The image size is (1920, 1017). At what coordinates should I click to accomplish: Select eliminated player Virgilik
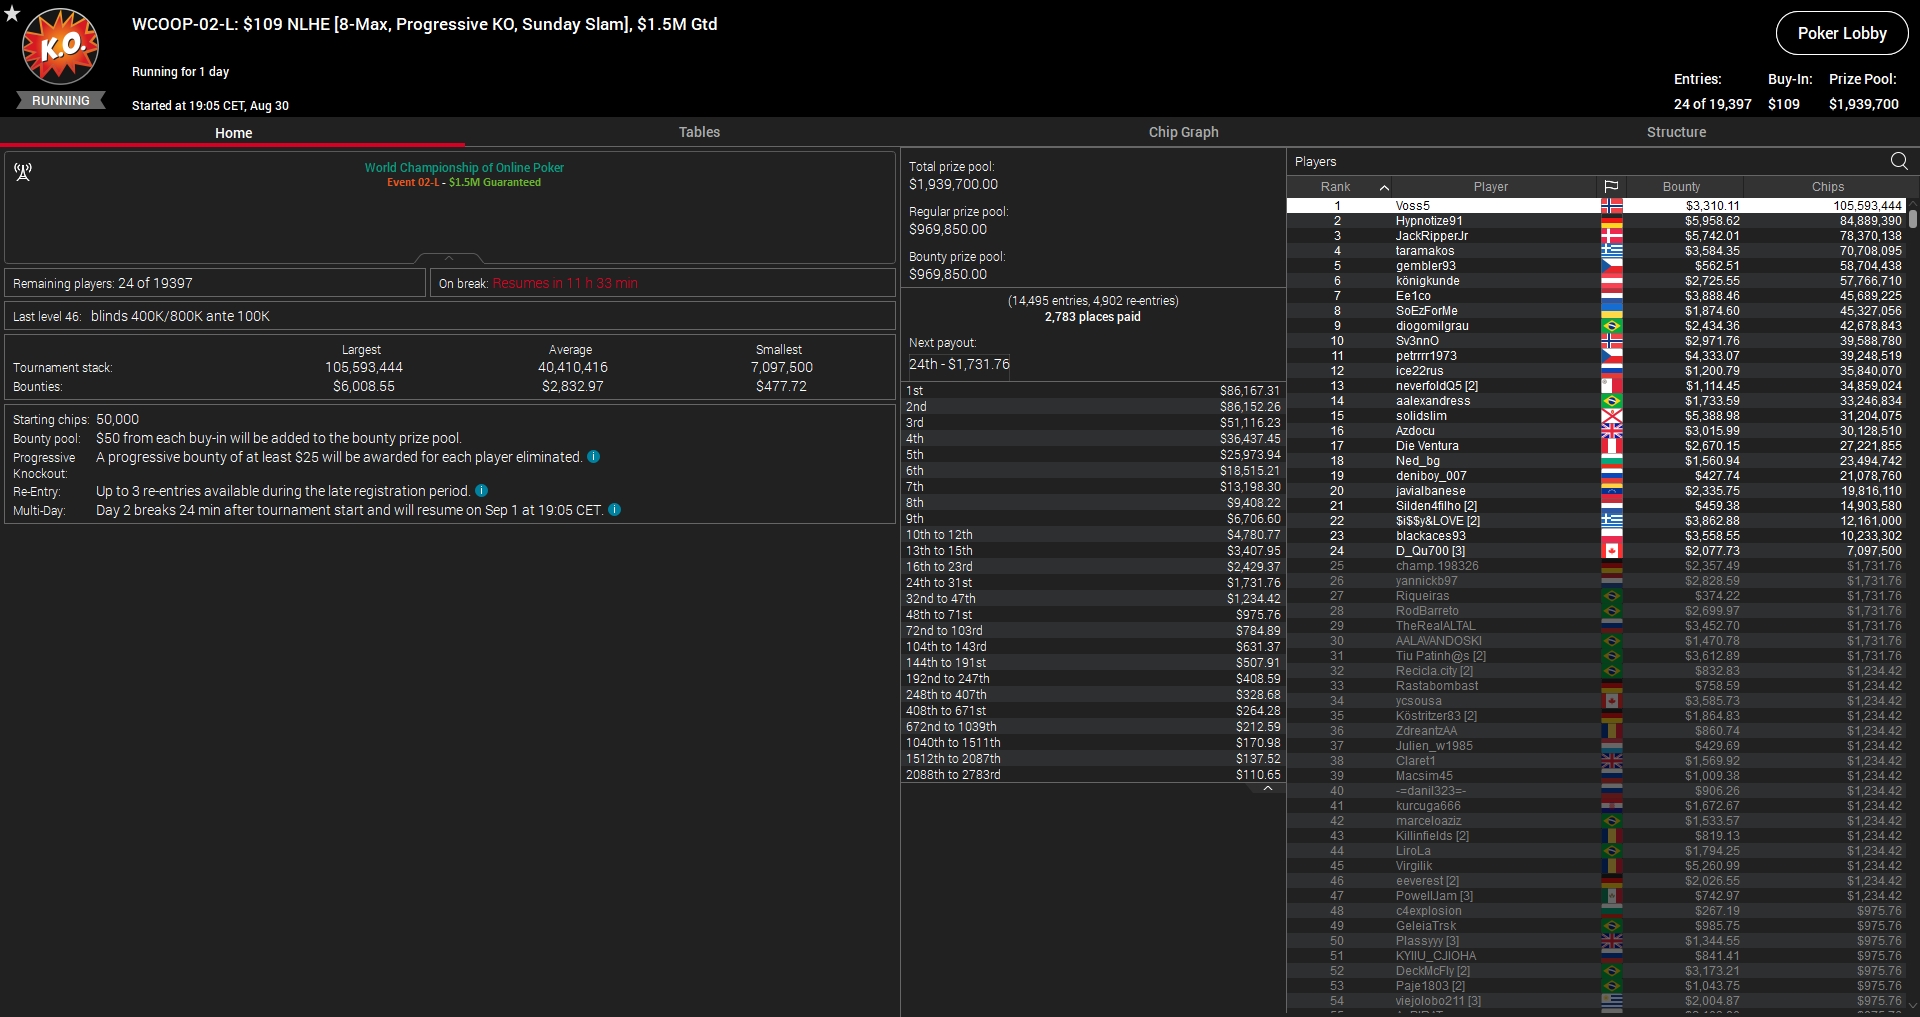(1596, 866)
